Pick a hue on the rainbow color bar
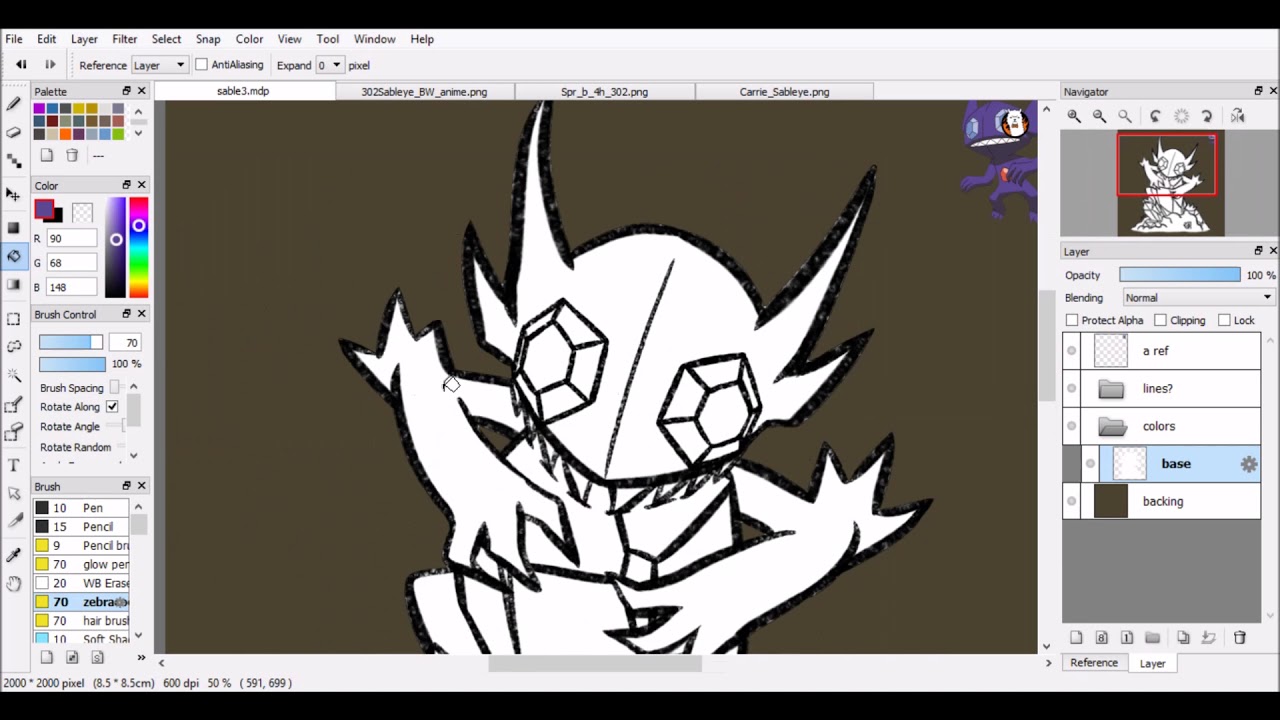Image resolution: width=1280 pixels, height=720 pixels. click(139, 247)
